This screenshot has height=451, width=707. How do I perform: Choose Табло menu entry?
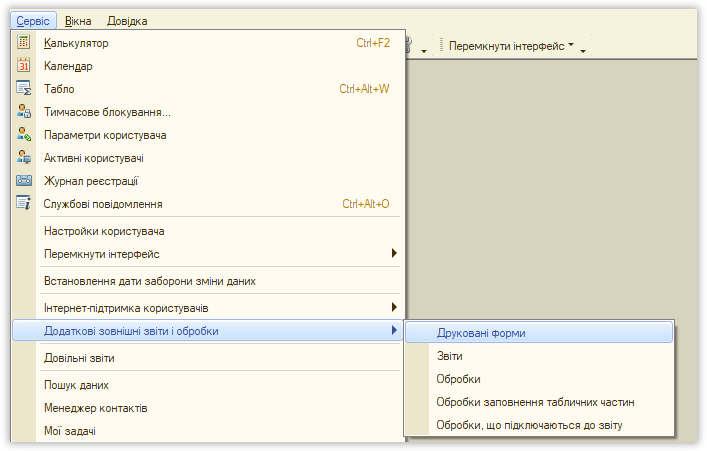click(x=207, y=89)
